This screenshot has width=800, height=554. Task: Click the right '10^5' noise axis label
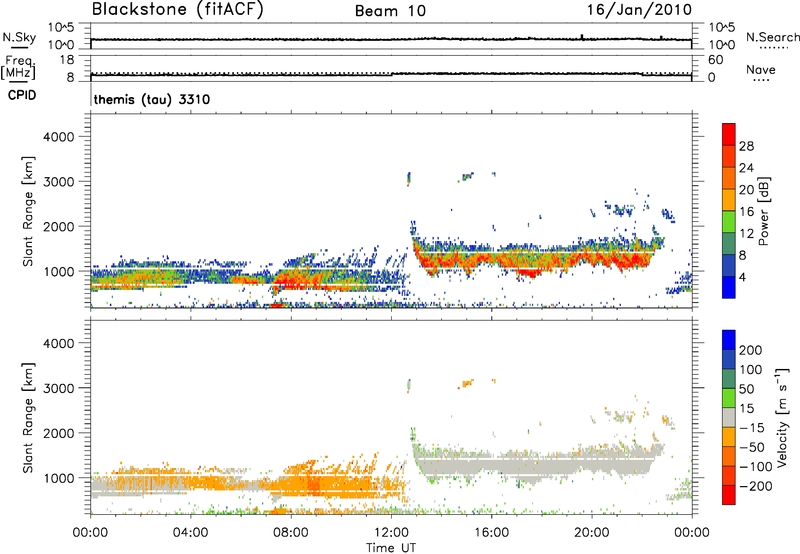[722, 28]
